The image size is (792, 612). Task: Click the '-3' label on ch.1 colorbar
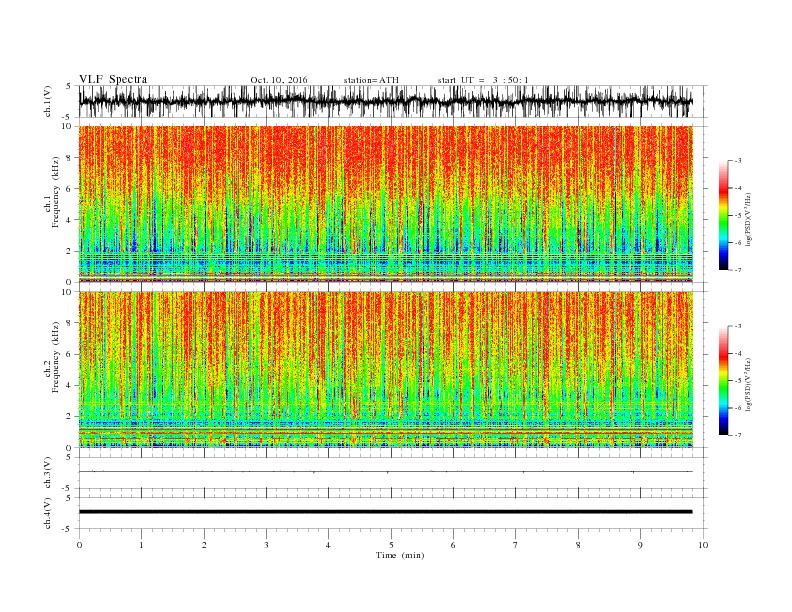pos(738,161)
